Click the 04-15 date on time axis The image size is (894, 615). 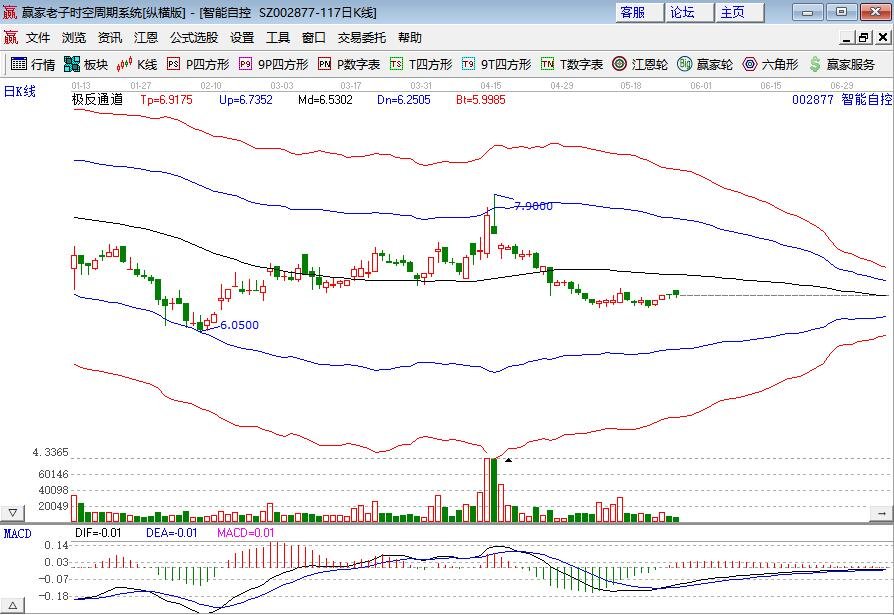490,85
